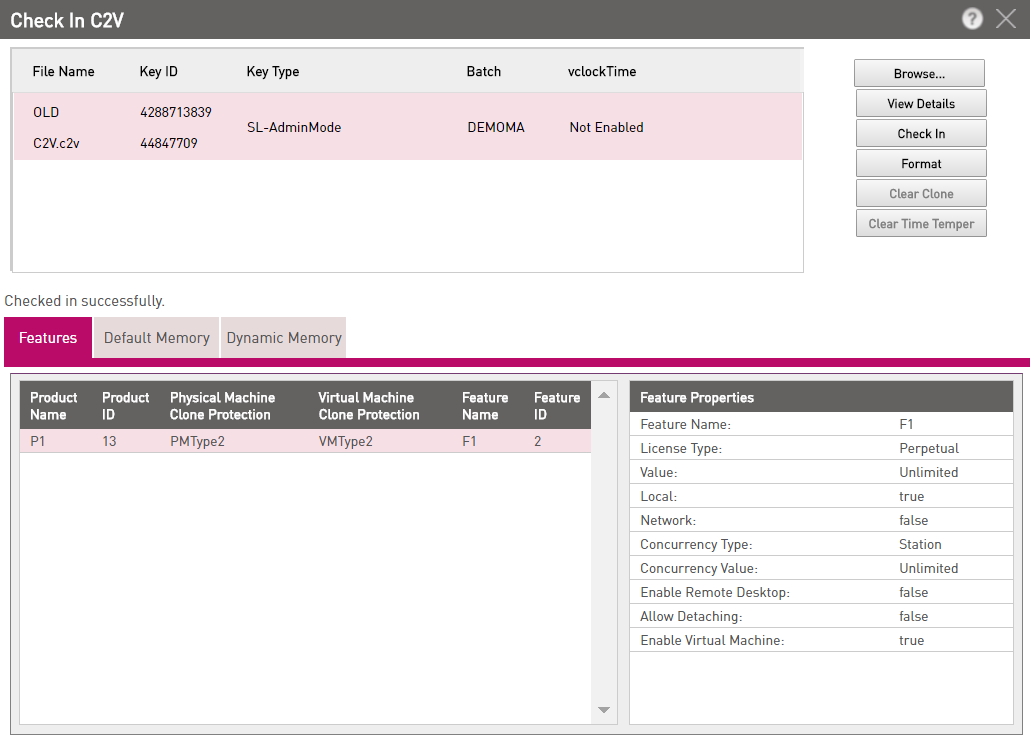This screenshot has height=741, width=1030.
Task: Select the Features tab
Action: (48, 338)
